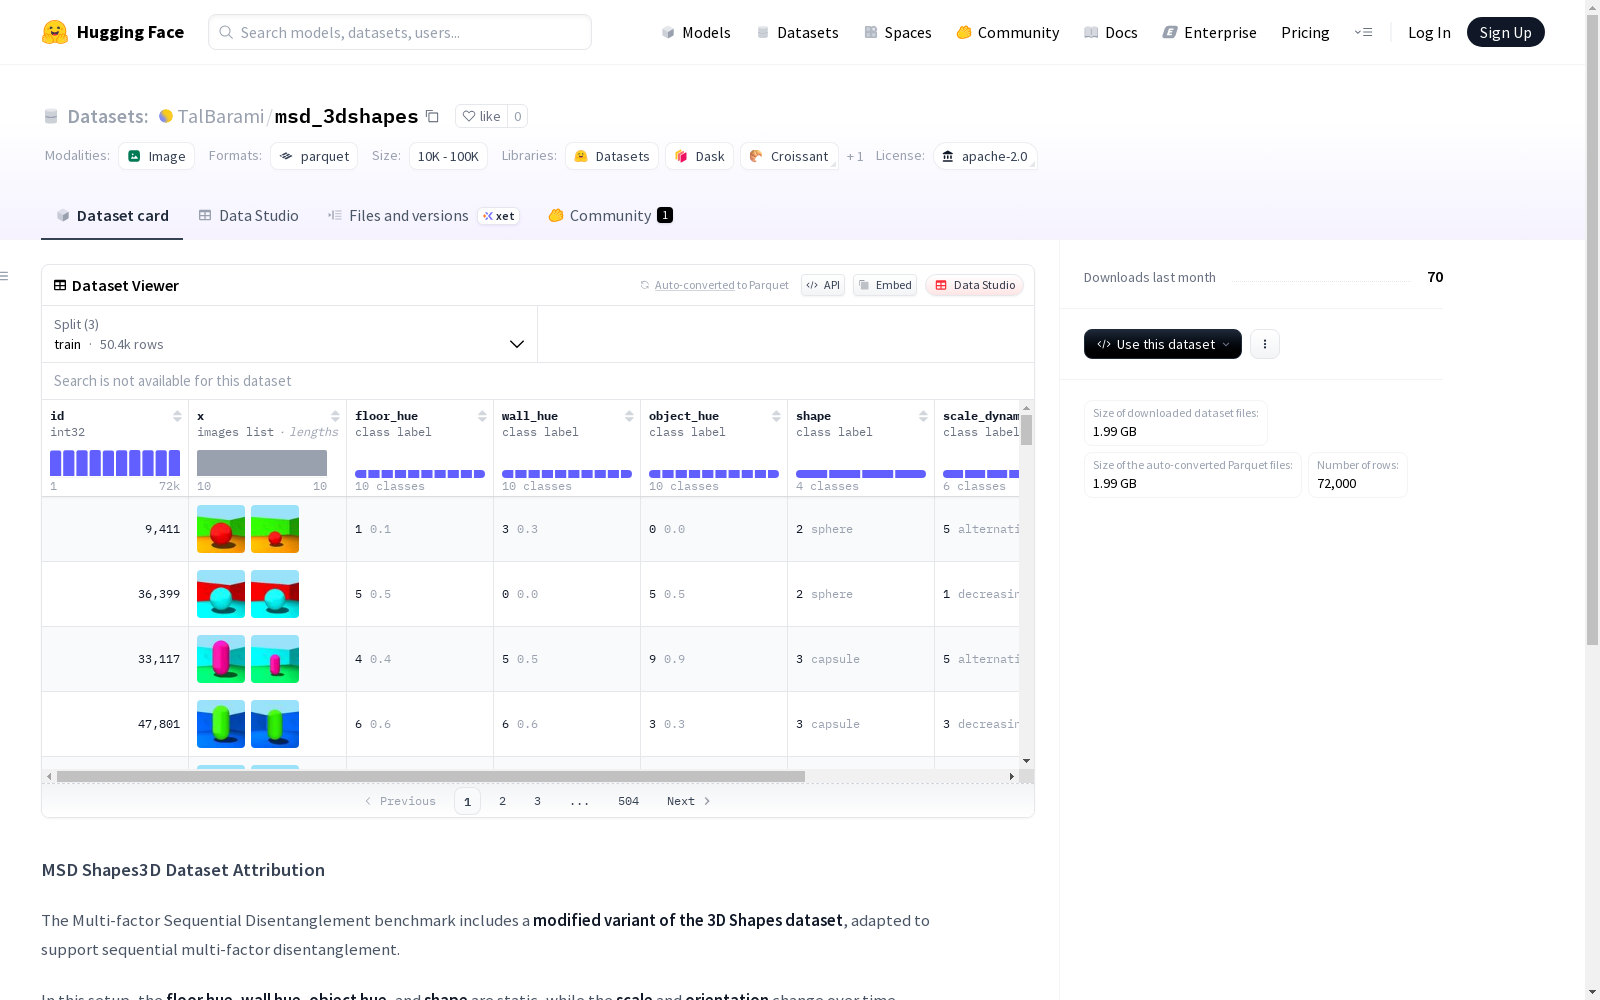Go to Spaces in the navigation
This screenshot has width=1600, height=1000.
point(898,32)
